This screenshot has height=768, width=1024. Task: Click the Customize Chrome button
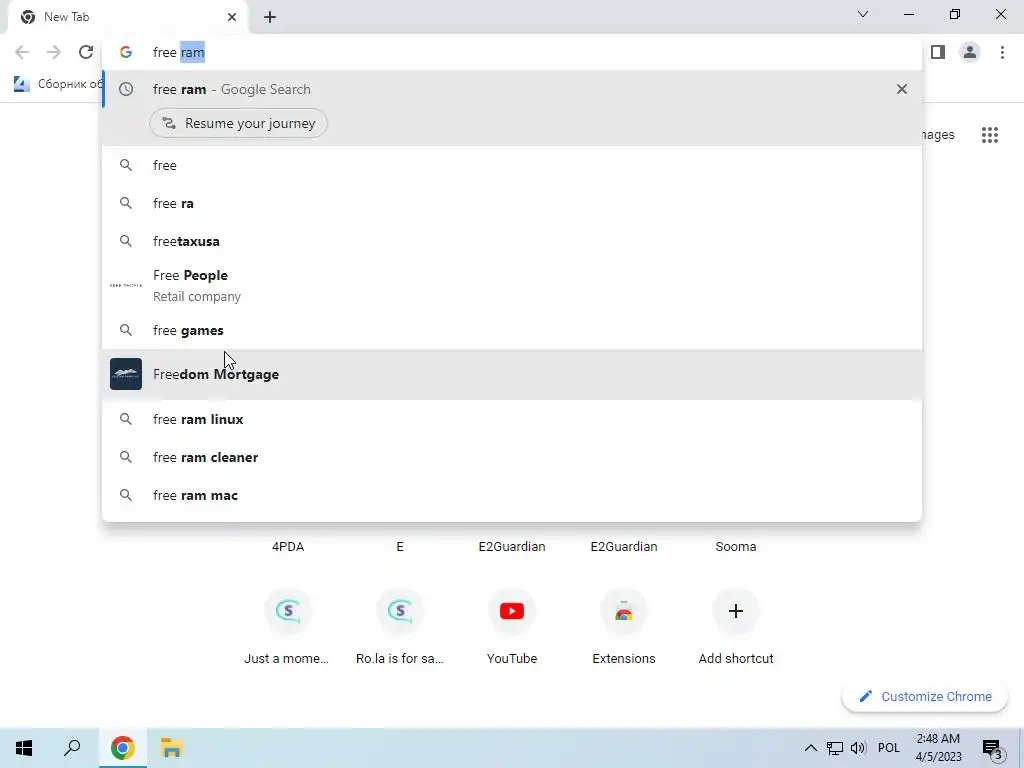[925, 696]
